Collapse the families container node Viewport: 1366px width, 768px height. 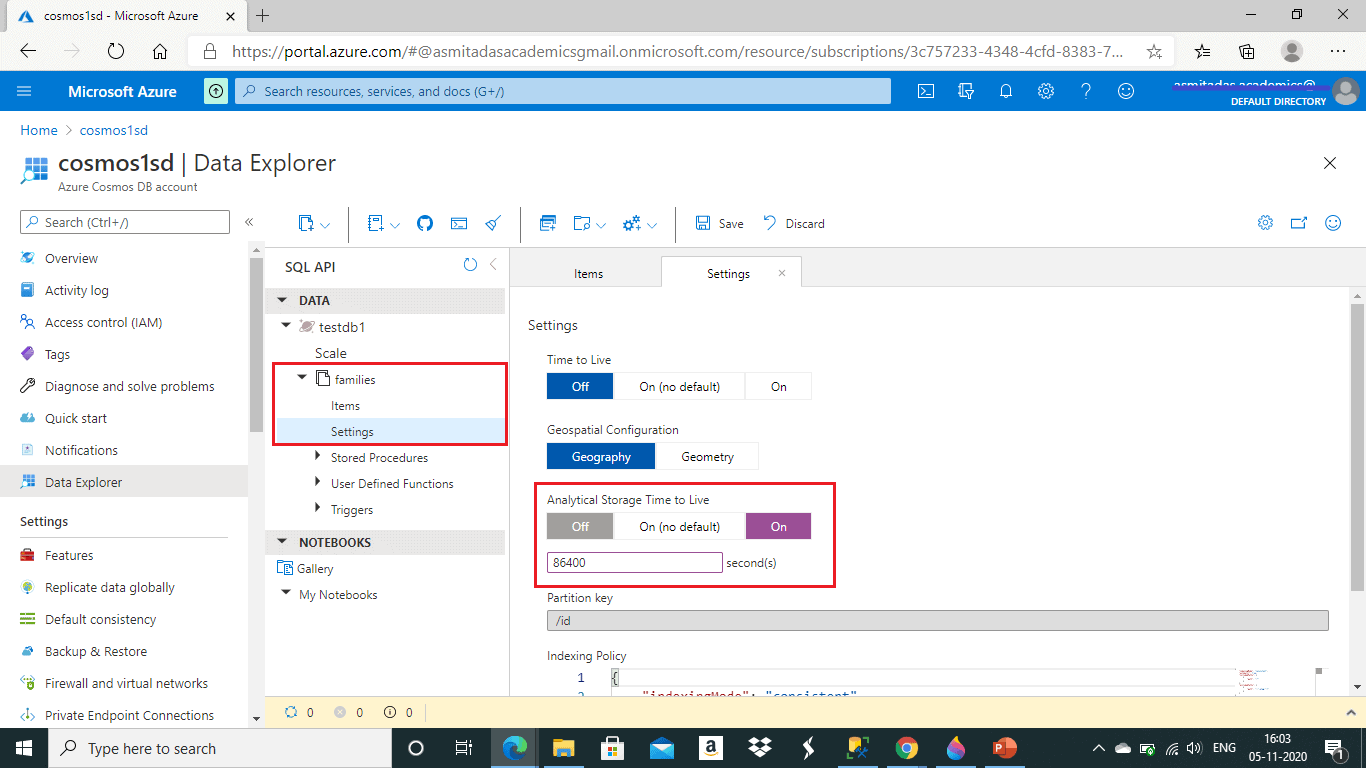302,379
